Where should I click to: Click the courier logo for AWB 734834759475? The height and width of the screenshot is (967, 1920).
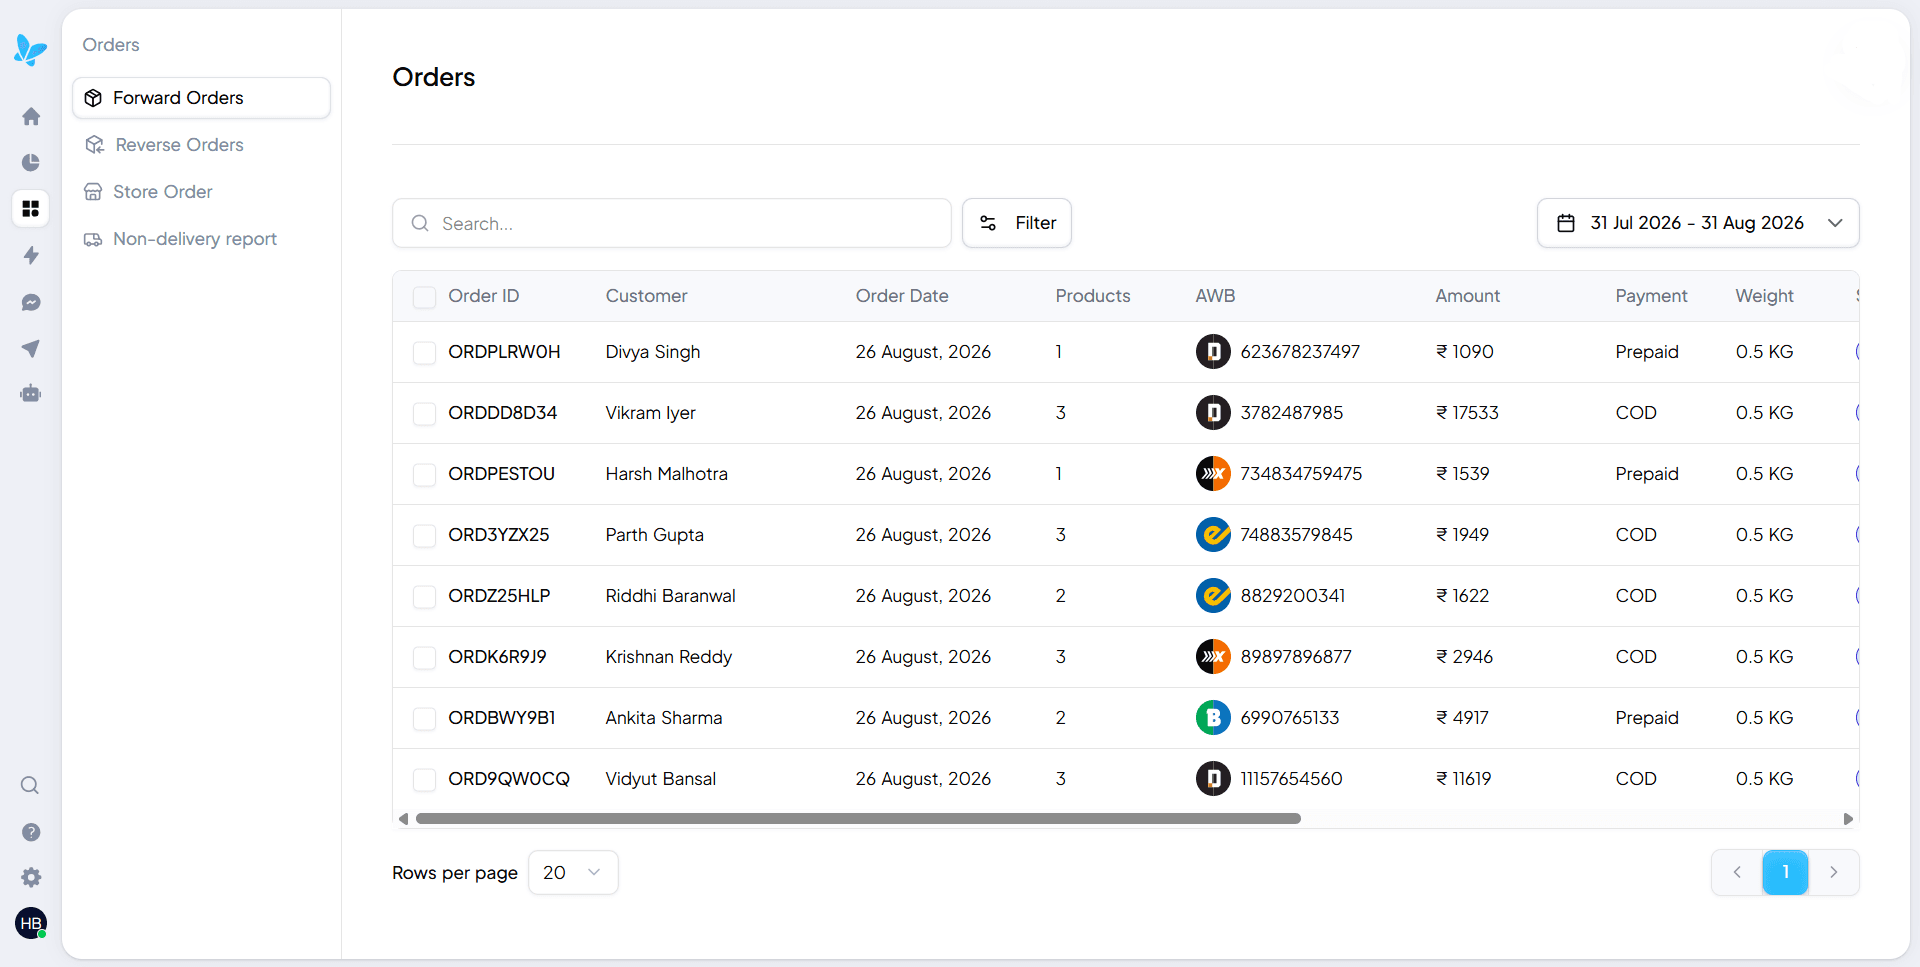(x=1213, y=474)
